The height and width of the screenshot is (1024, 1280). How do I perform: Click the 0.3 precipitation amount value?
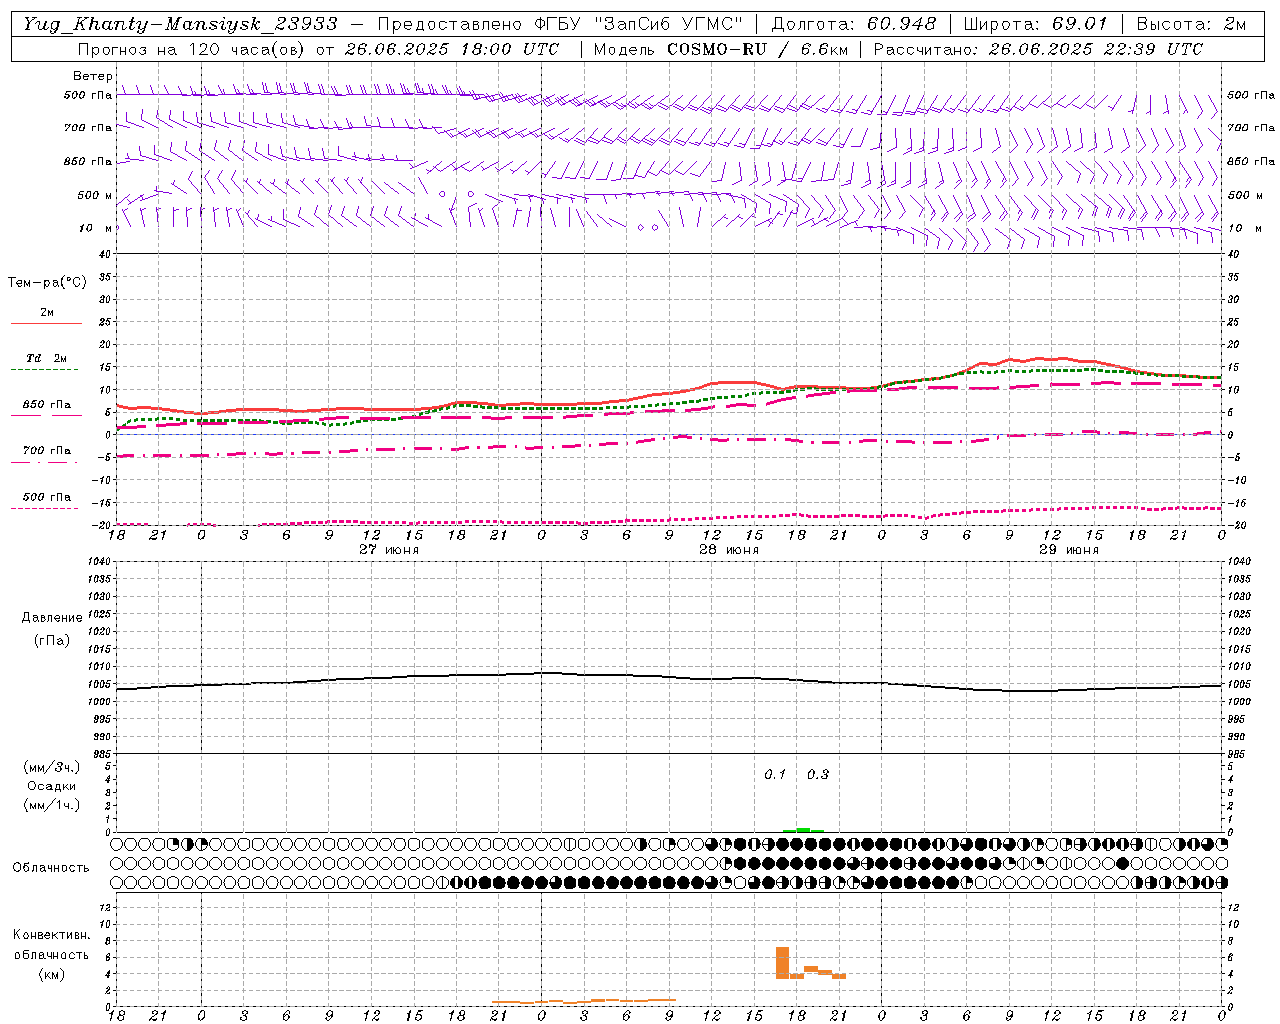[818, 774]
